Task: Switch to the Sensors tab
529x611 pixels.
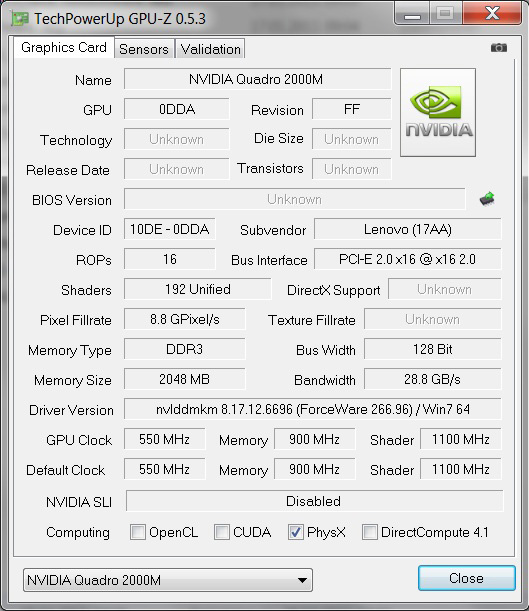Action: pos(144,49)
